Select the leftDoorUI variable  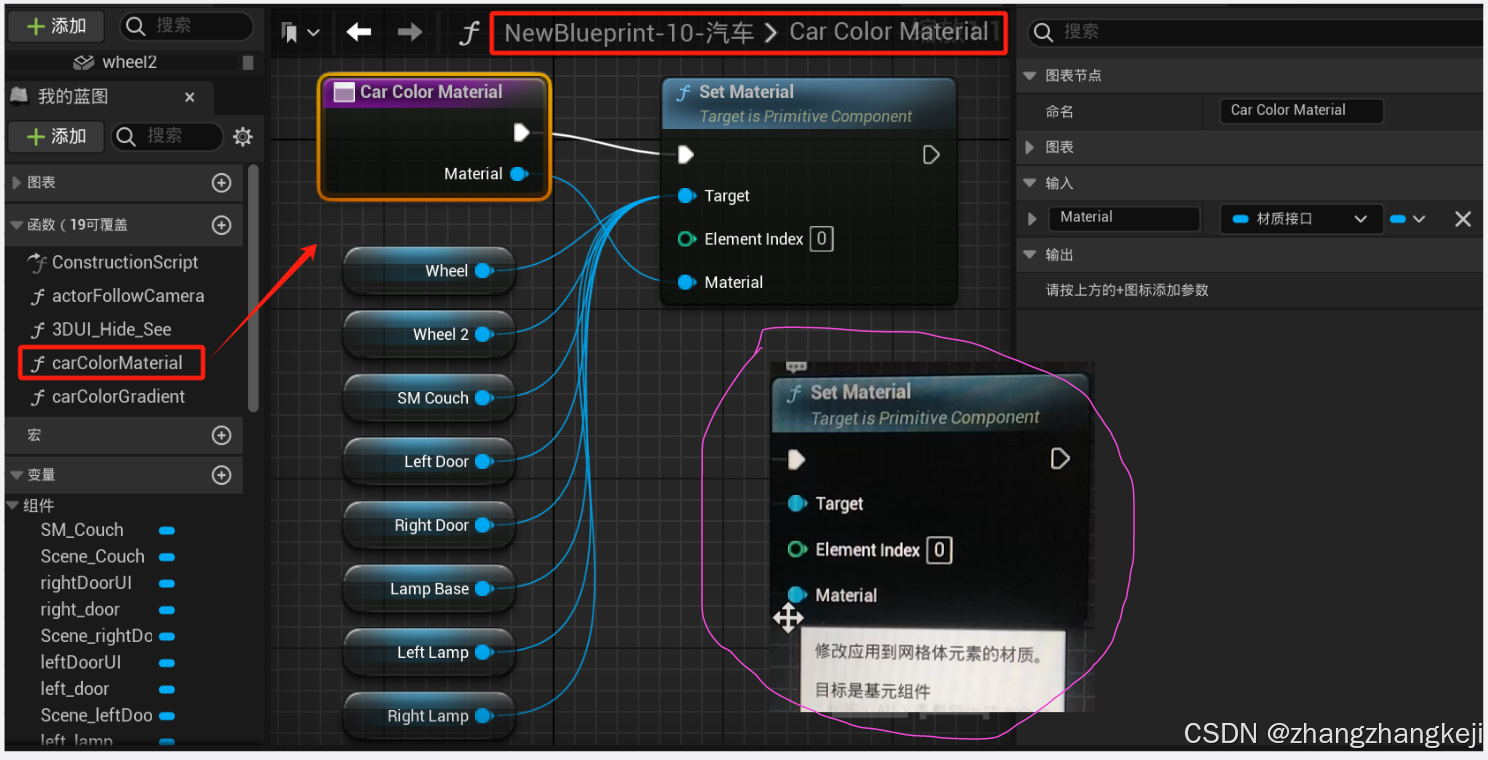click(x=81, y=662)
